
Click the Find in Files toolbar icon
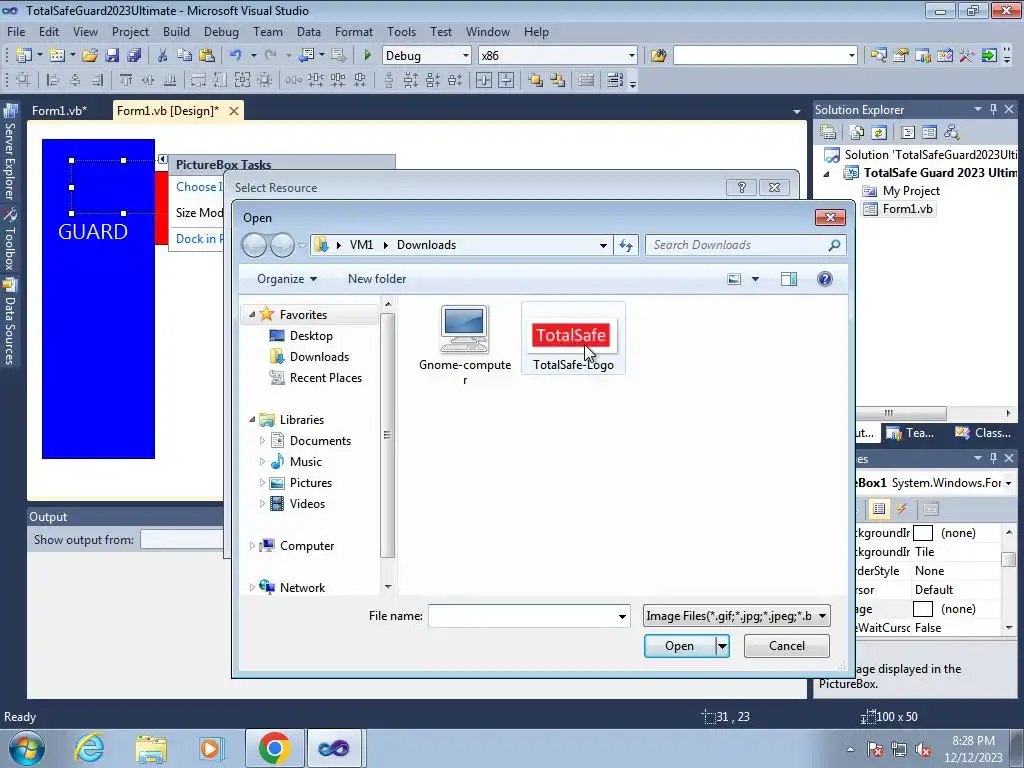click(658, 56)
